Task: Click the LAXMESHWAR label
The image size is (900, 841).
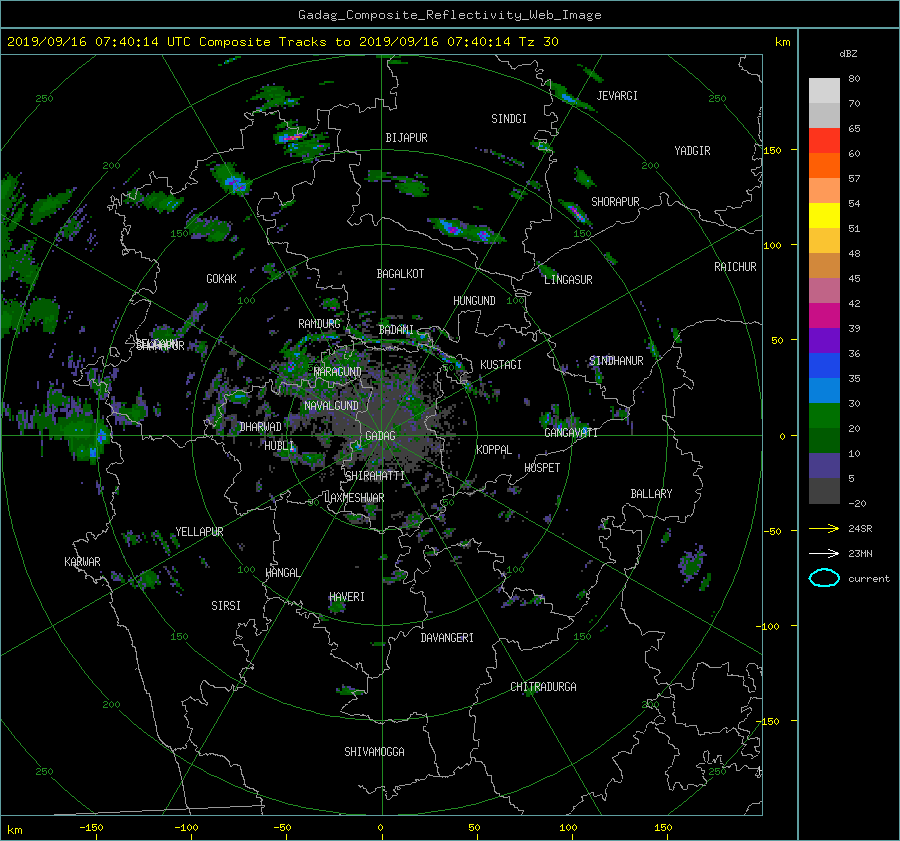Action: (x=354, y=498)
